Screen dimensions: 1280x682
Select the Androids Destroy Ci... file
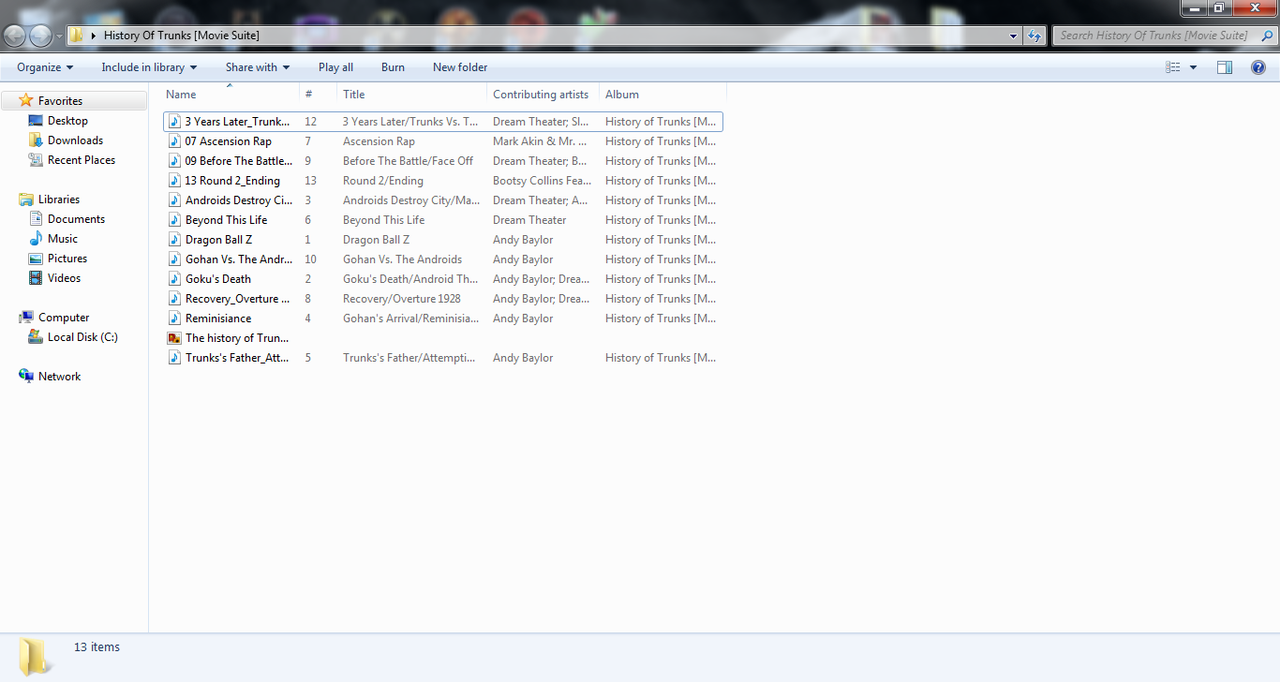(x=443, y=200)
